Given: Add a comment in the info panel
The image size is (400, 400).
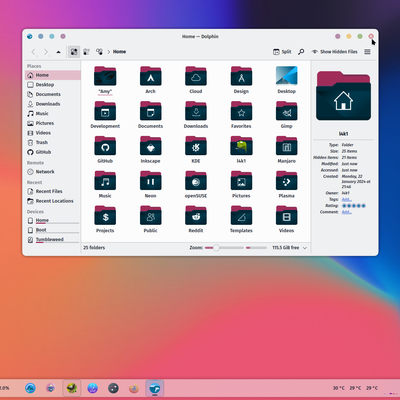Looking at the screenshot, I should tap(347, 212).
